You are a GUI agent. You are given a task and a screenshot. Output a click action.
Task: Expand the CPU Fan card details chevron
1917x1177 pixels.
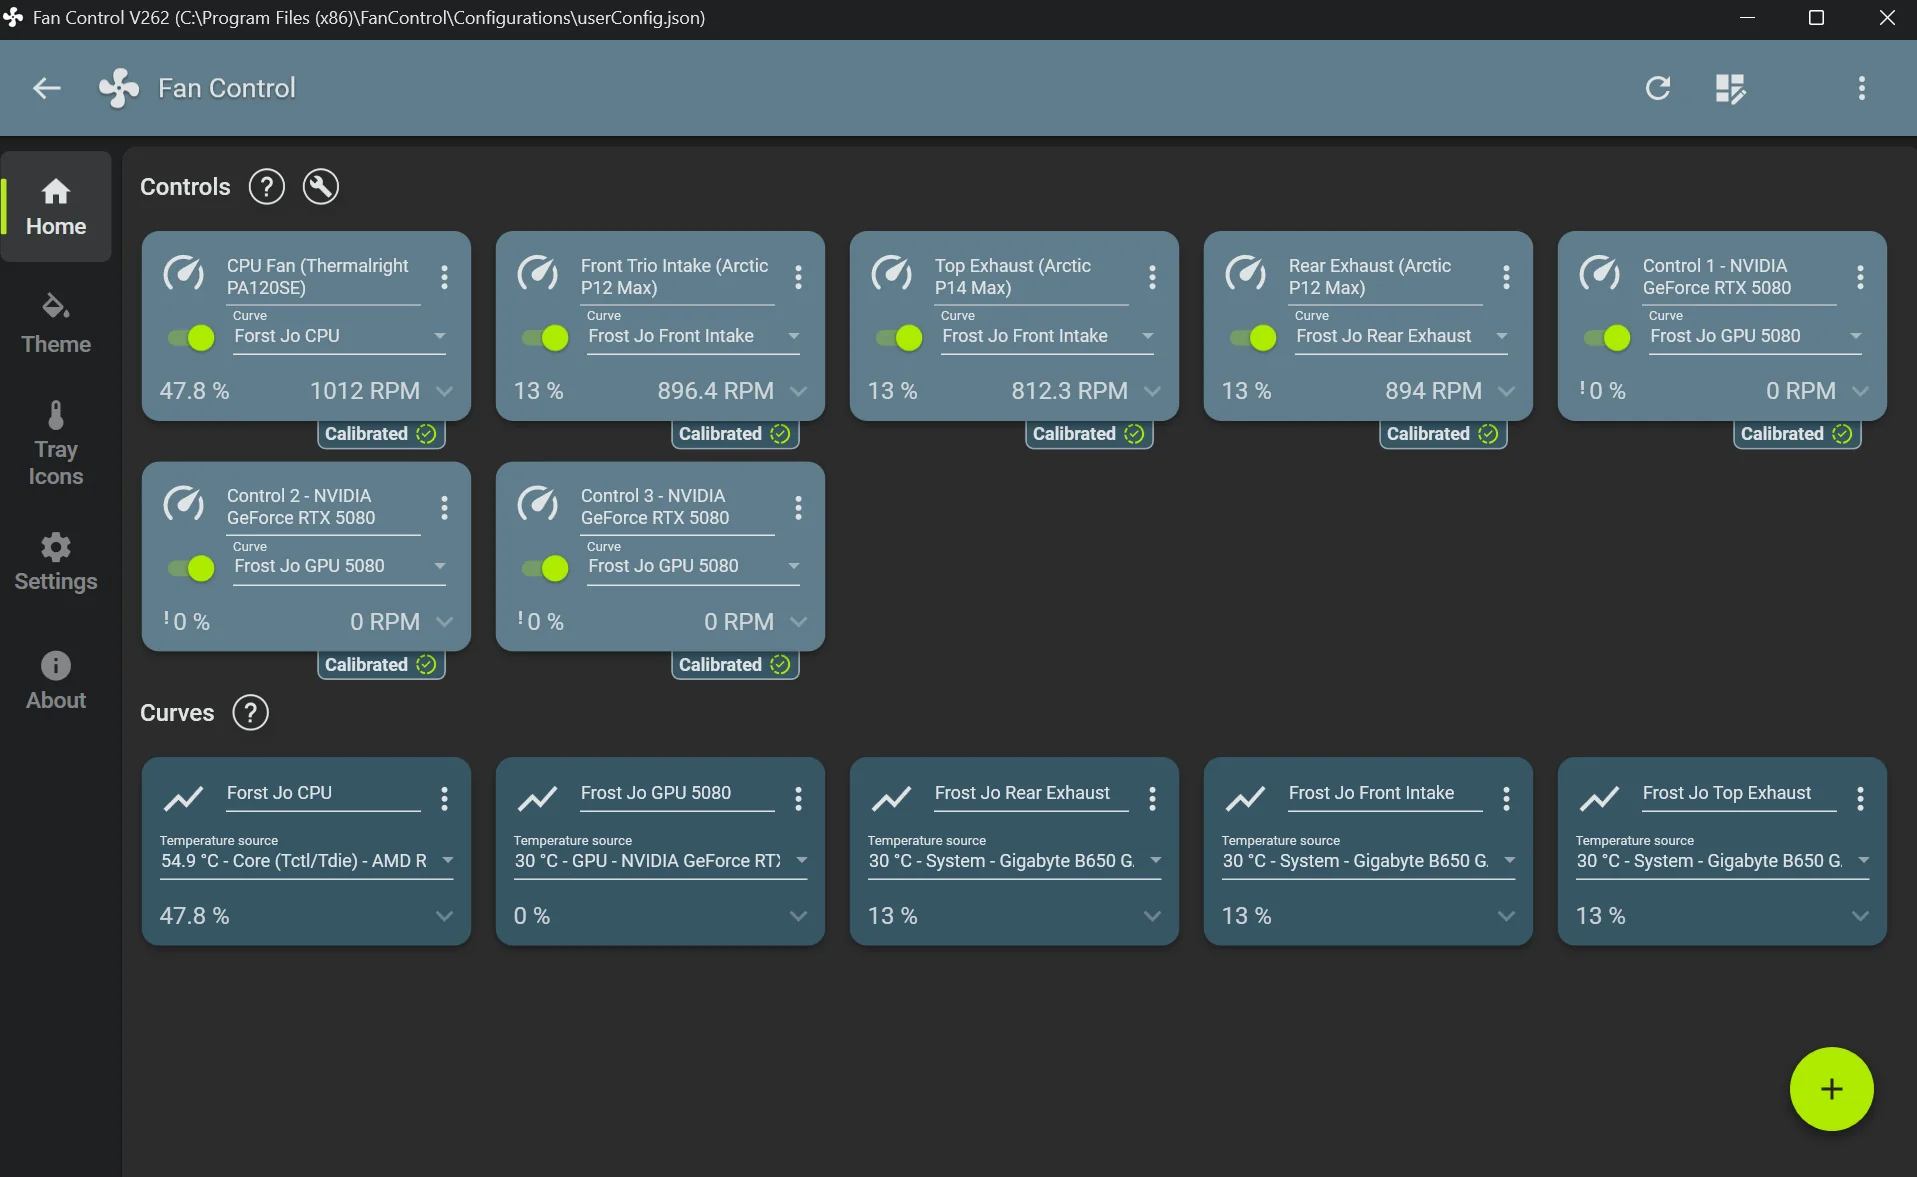pyautogui.click(x=445, y=391)
